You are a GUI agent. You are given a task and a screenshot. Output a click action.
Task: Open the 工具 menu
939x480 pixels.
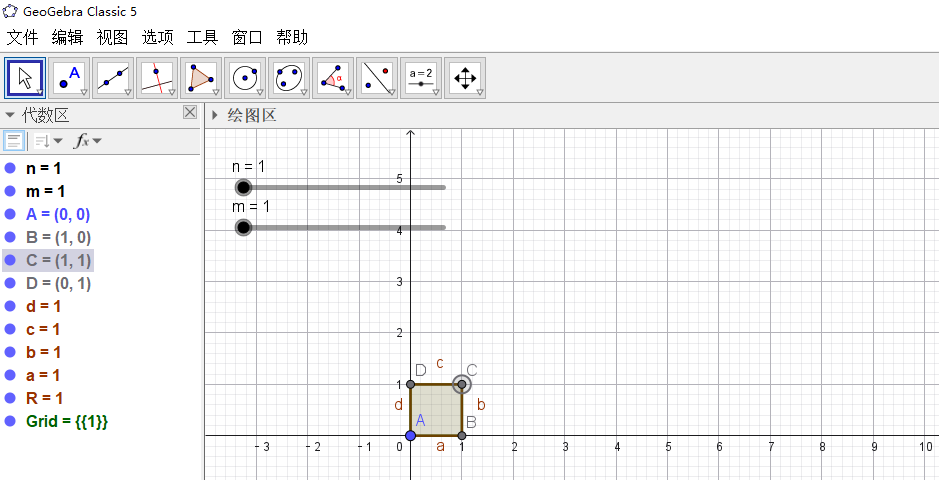202,37
